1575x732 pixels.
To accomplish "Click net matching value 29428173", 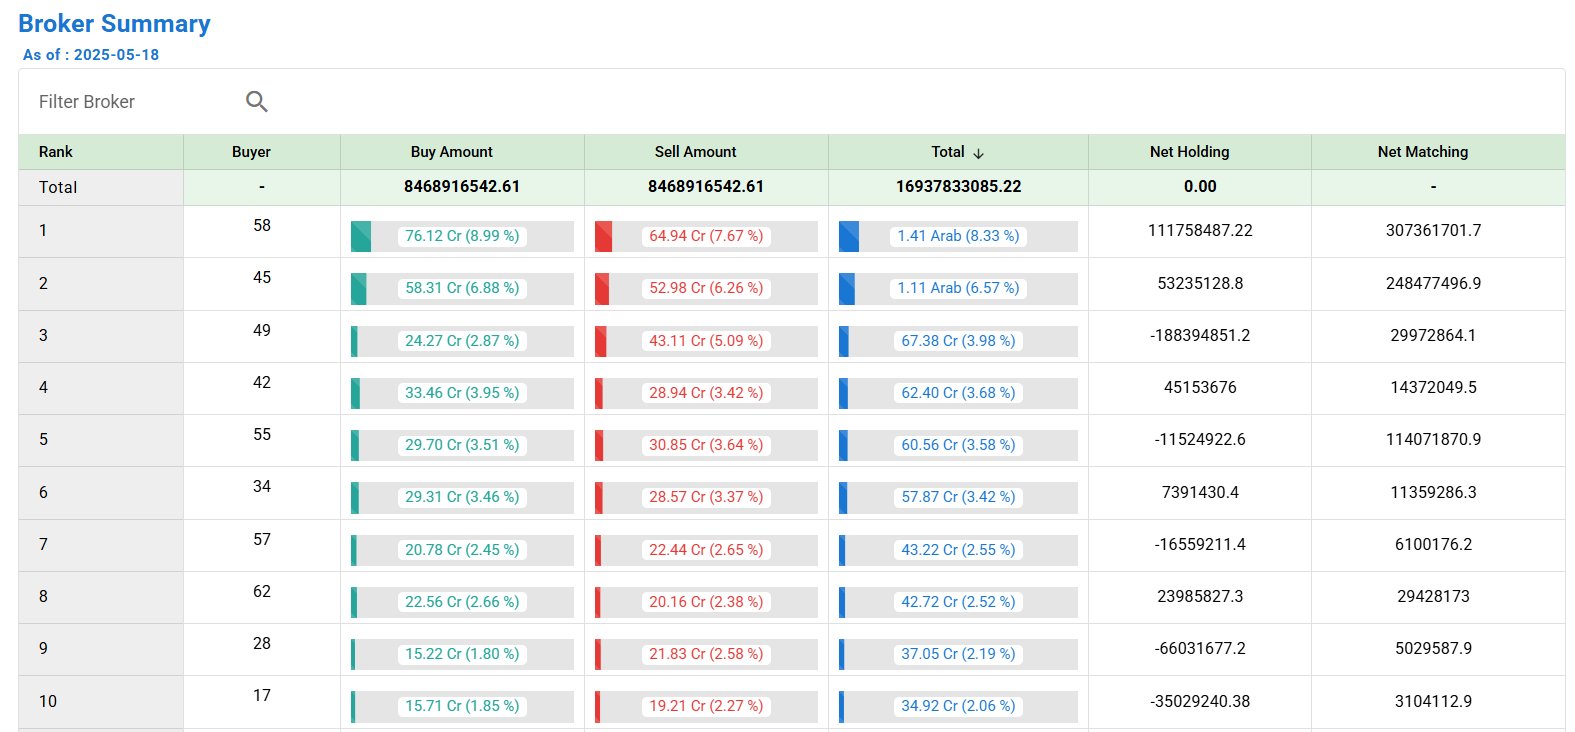I will coord(1433,597).
